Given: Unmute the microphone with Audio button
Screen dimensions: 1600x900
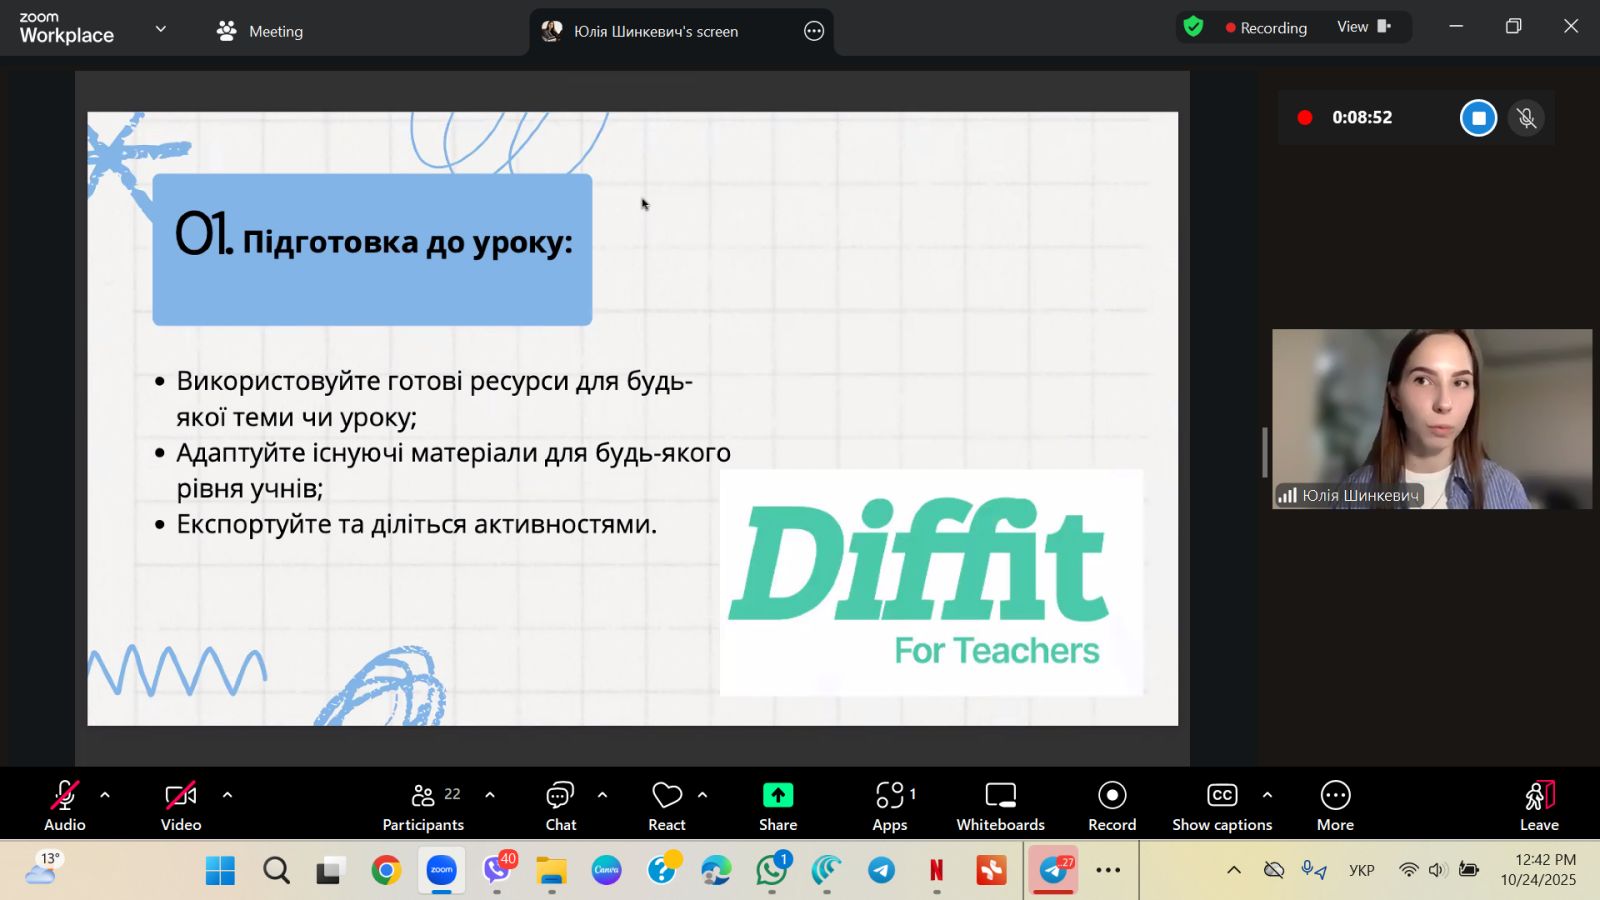Looking at the screenshot, I should (x=65, y=805).
